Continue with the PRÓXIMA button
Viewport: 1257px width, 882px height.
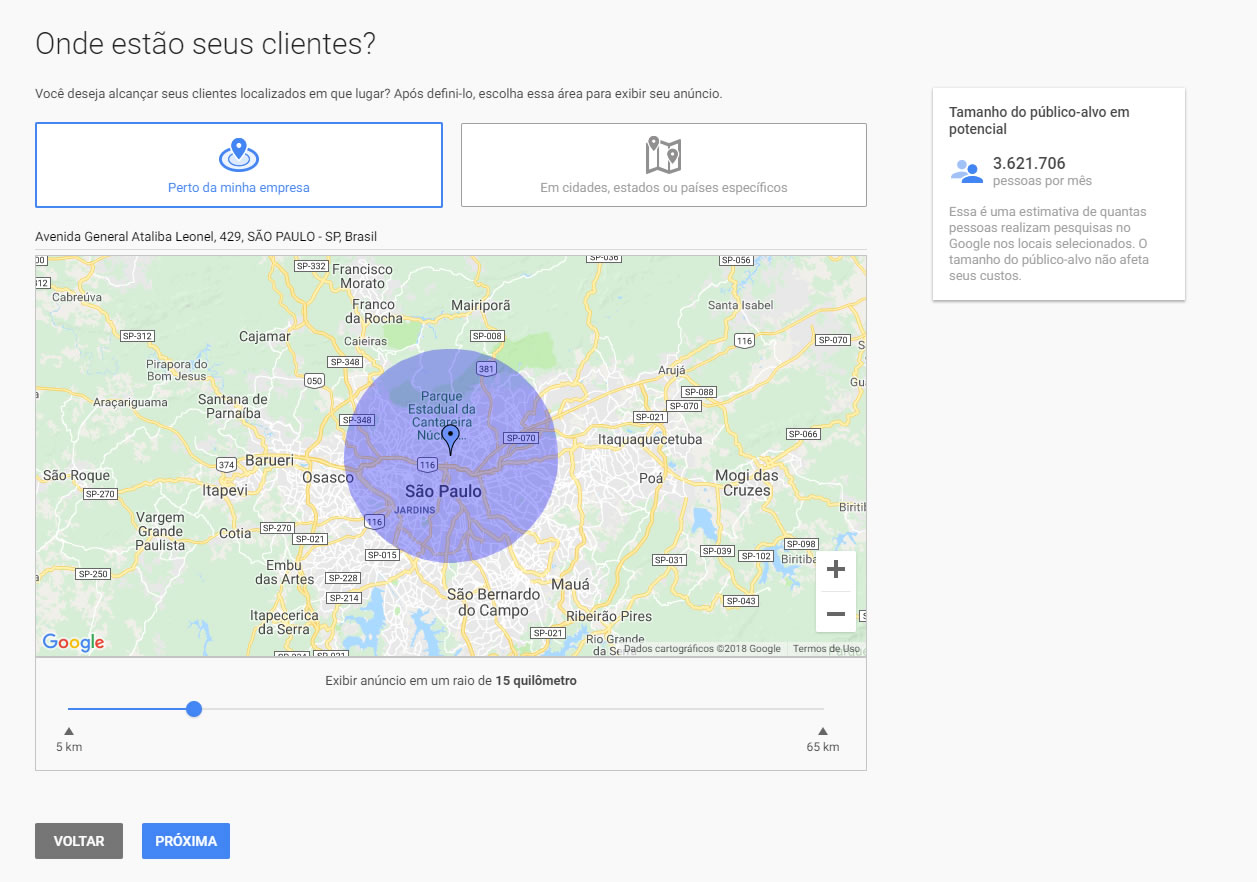pos(186,841)
